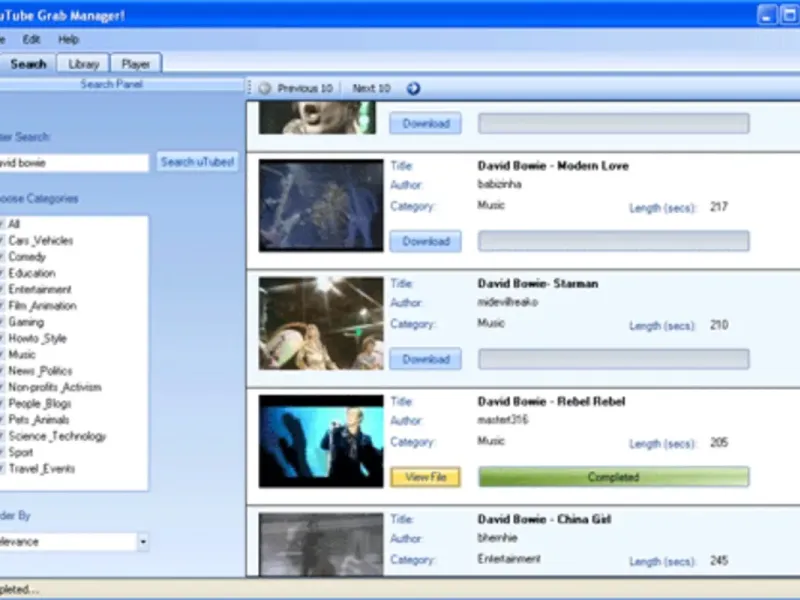Minimize the uTube Grab Manager window
Image resolution: width=800 pixels, height=600 pixels.
(766, 14)
